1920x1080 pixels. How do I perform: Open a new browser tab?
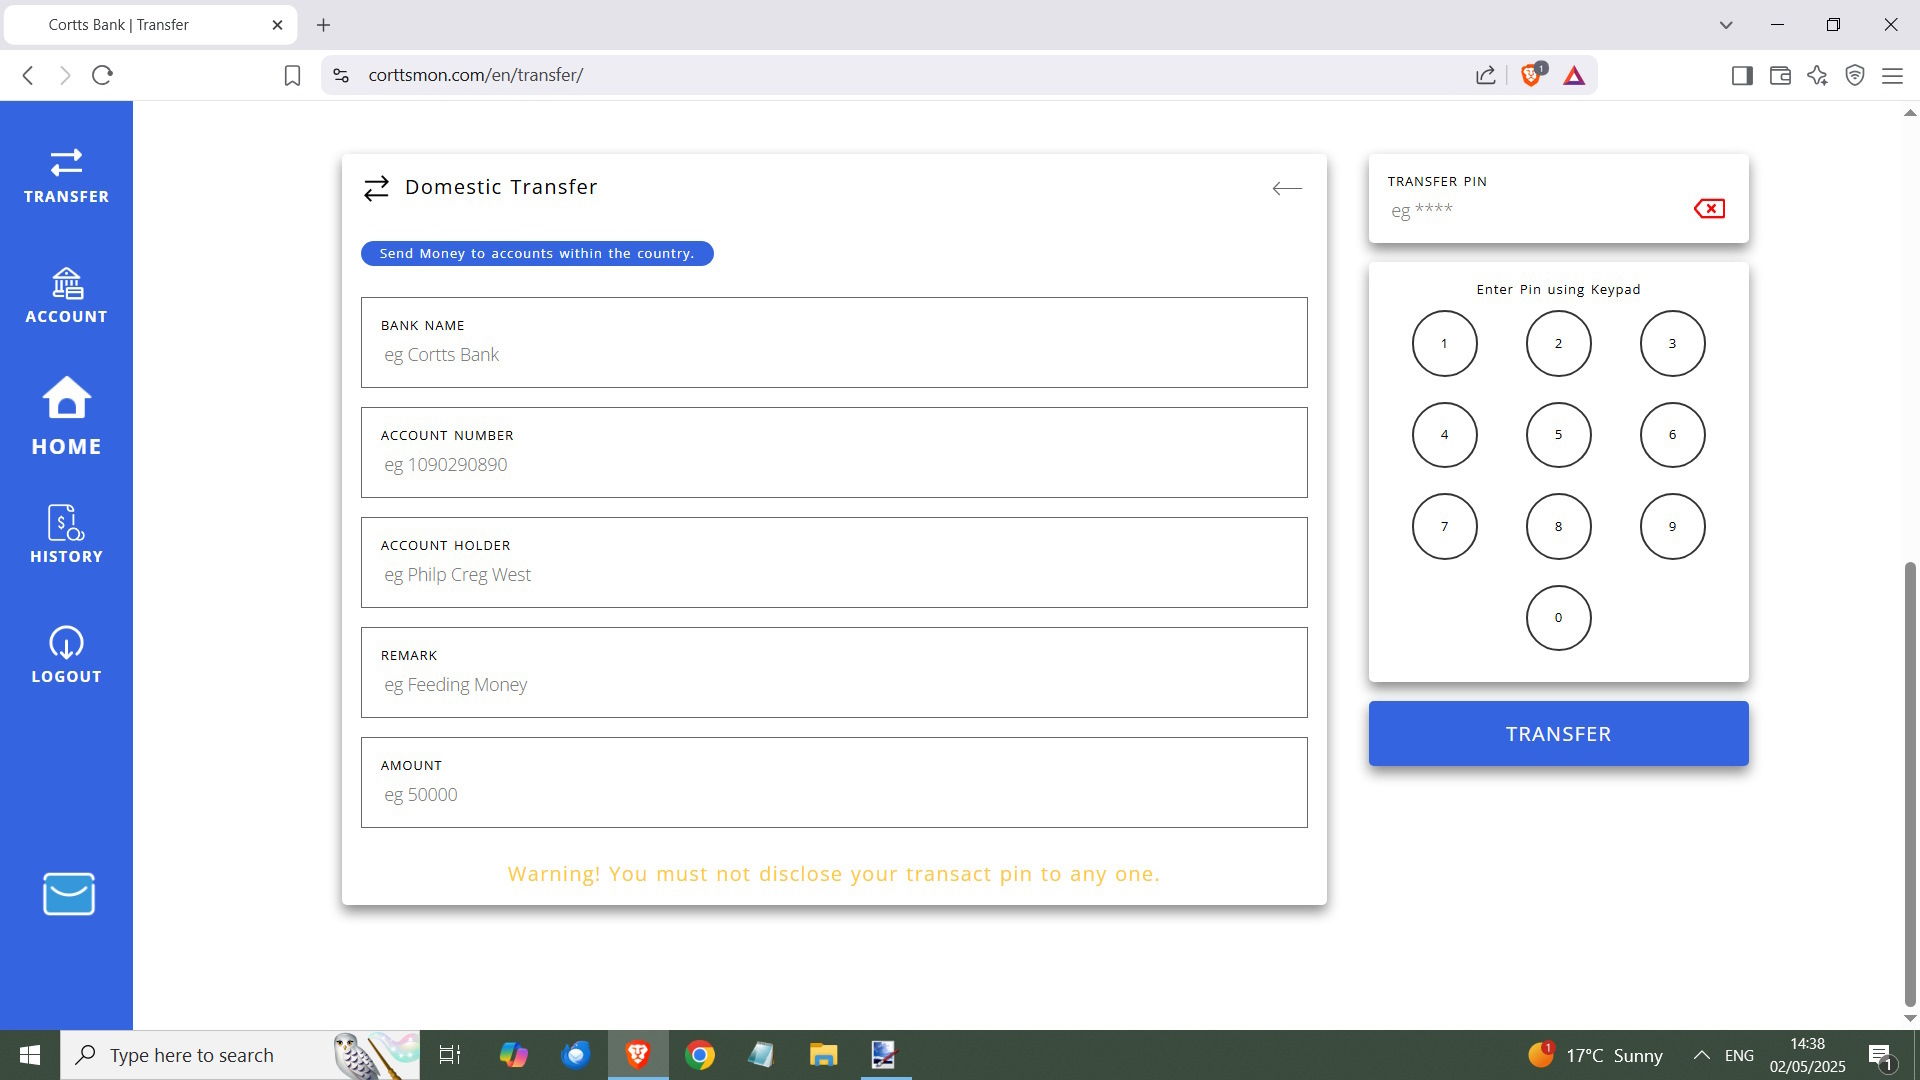323,25
